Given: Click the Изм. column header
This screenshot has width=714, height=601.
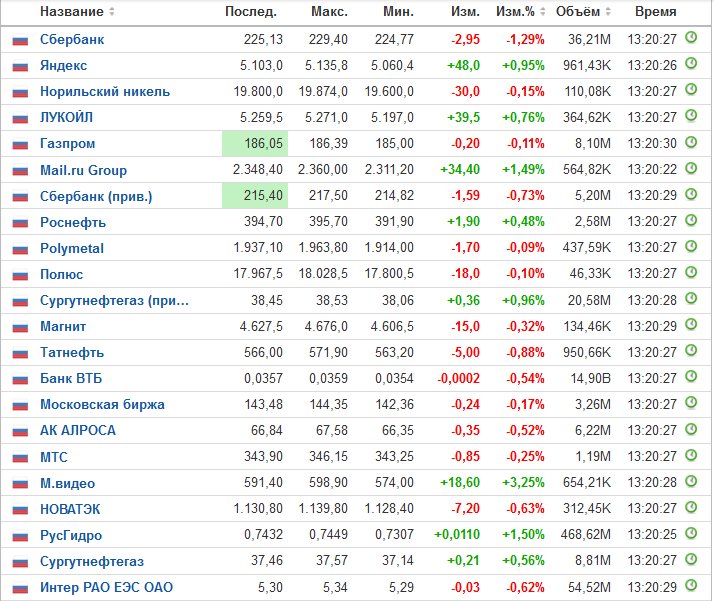Looking at the screenshot, I should pos(465,11).
